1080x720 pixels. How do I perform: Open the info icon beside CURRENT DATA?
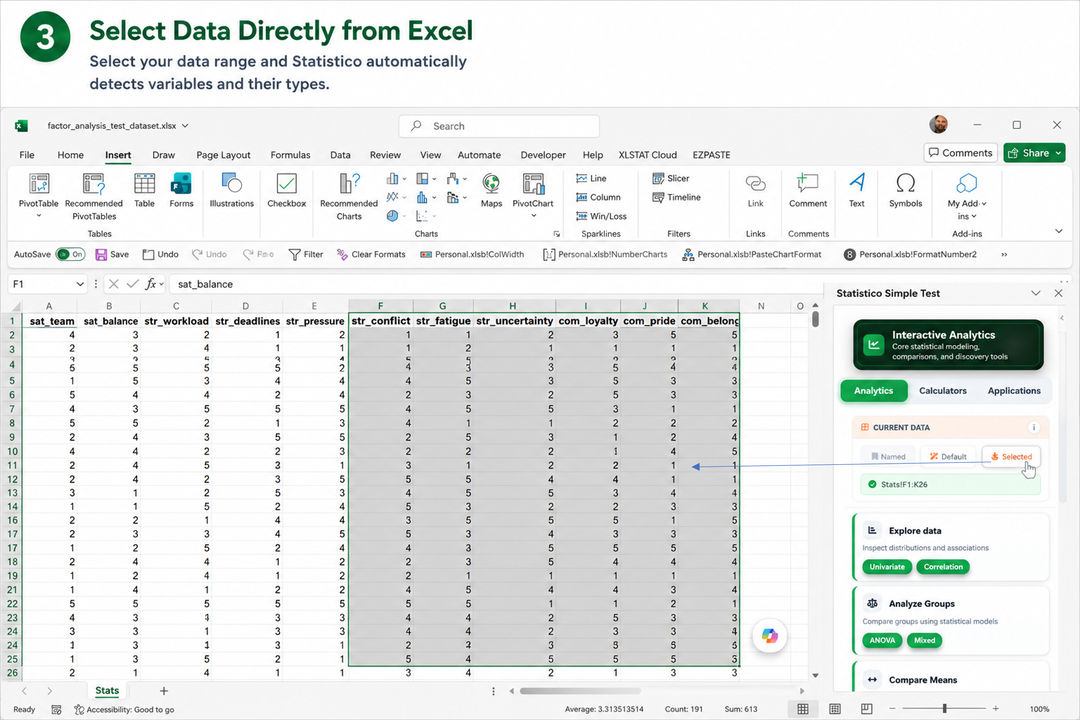pyautogui.click(x=1033, y=427)
